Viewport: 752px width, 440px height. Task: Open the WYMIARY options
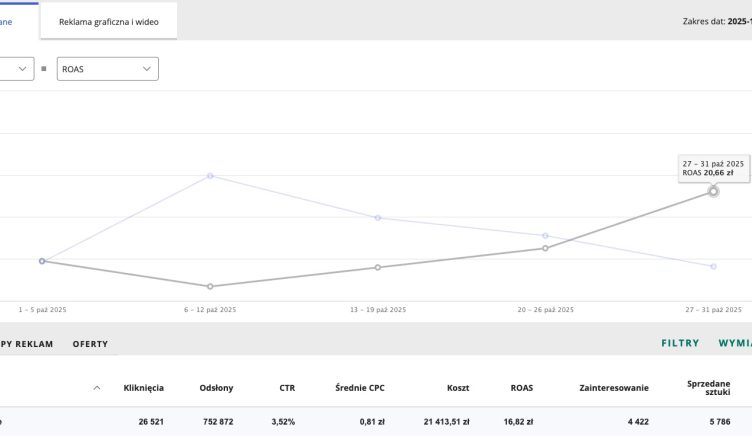[735, 343]
